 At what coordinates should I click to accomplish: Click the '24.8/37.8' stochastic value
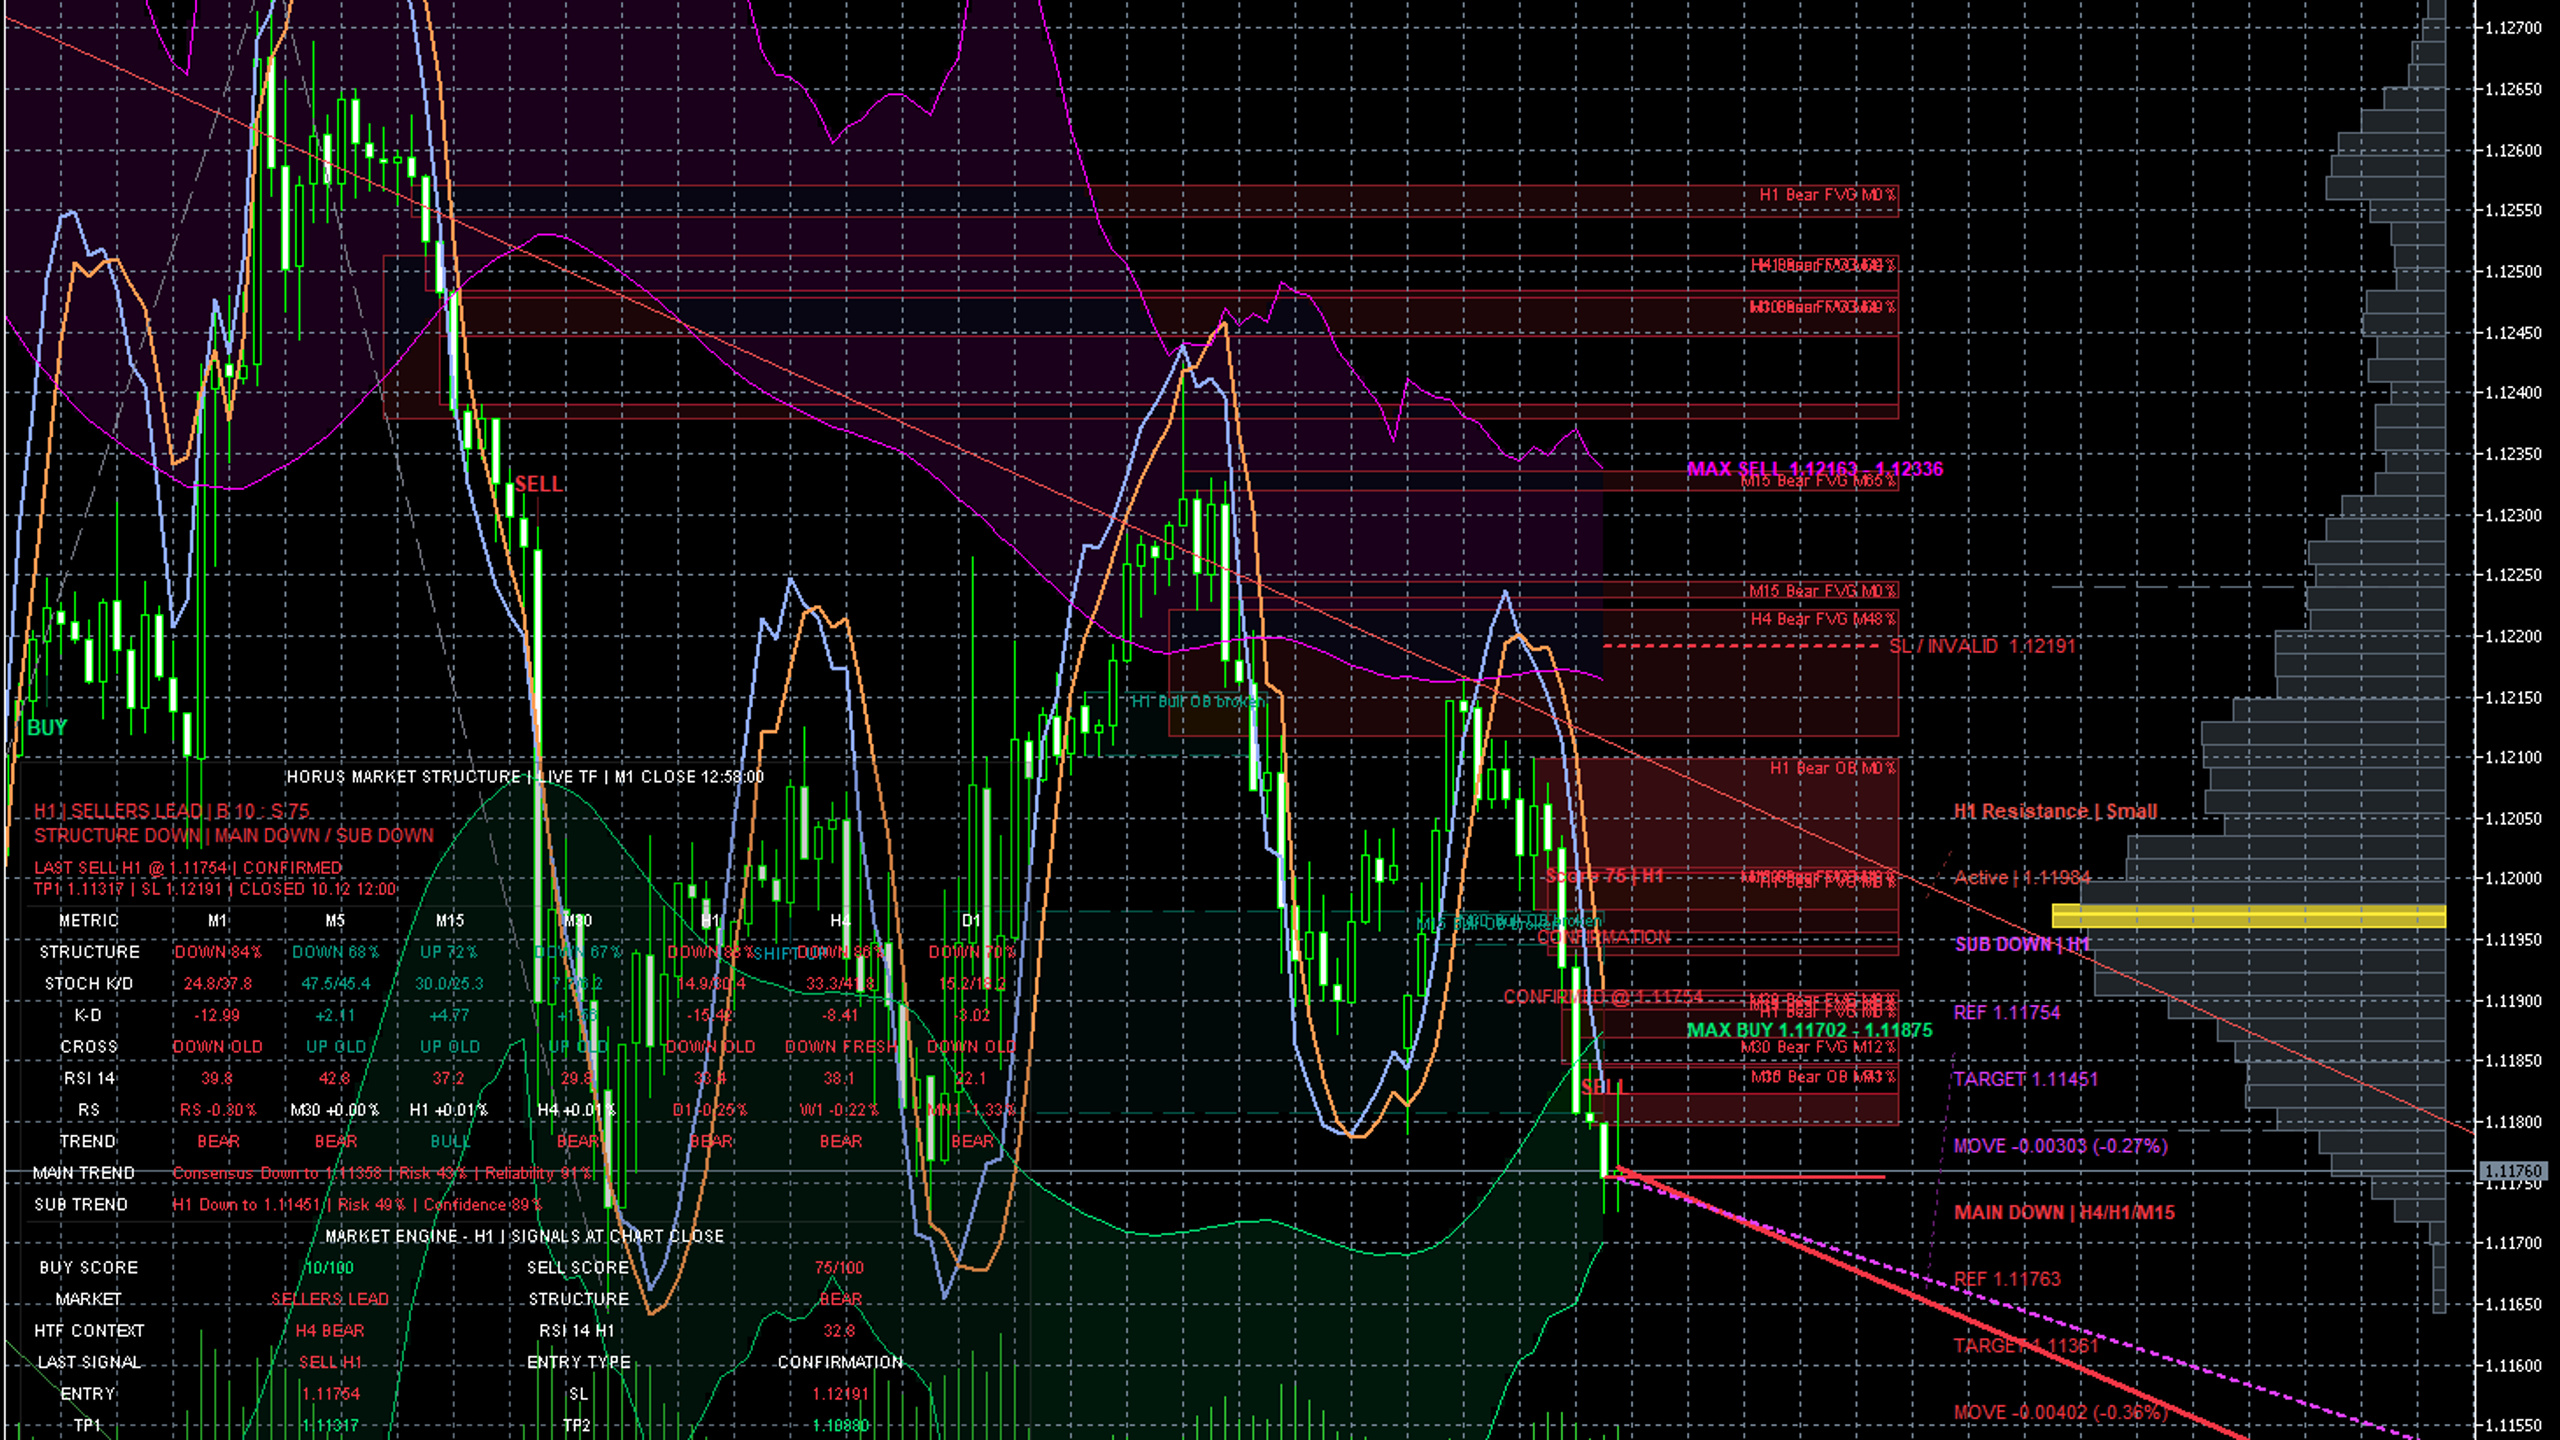tap(217, 984)
